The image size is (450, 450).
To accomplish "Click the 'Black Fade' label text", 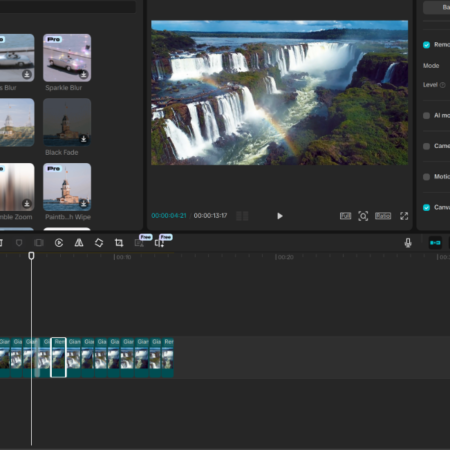I will coord(62,152).
